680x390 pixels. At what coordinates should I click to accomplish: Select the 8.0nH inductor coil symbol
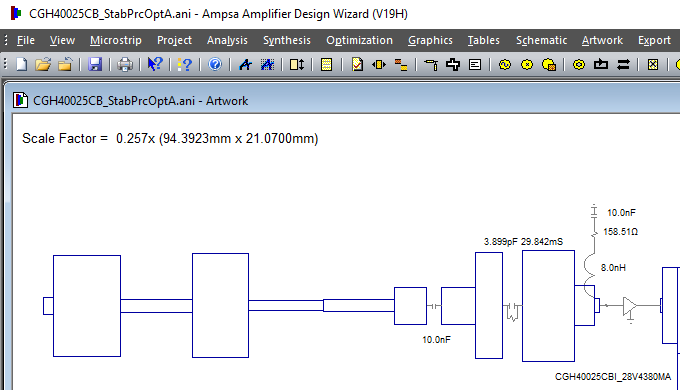589,275
